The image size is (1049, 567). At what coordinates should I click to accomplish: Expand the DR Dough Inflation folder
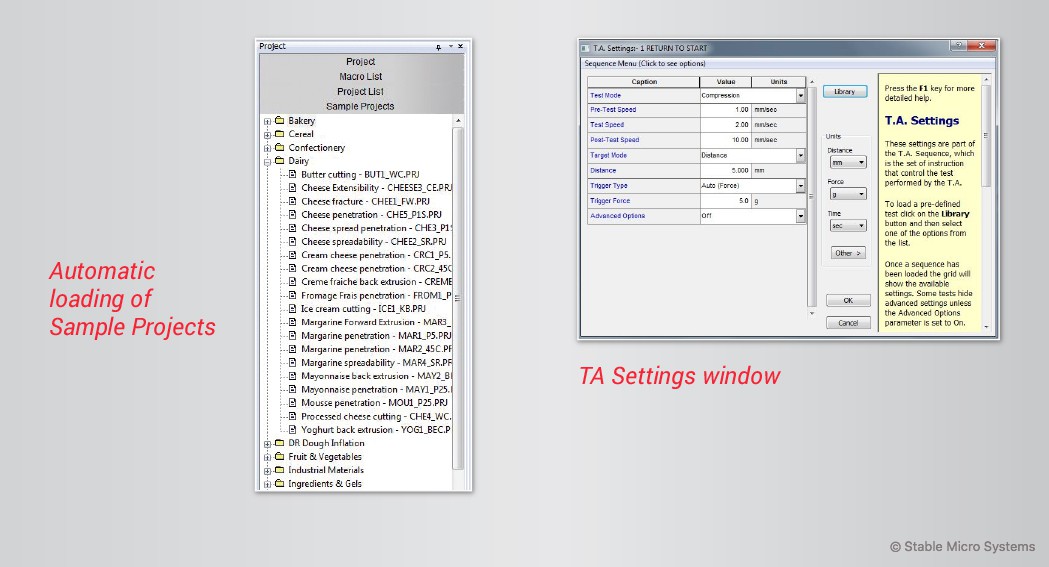pos(268,444)
